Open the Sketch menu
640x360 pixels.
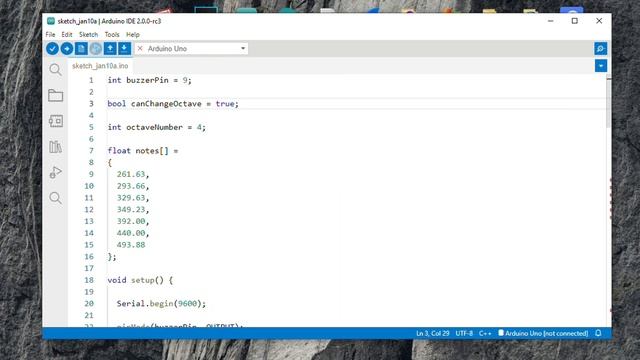pyautogui.click(x=88, y=35)
